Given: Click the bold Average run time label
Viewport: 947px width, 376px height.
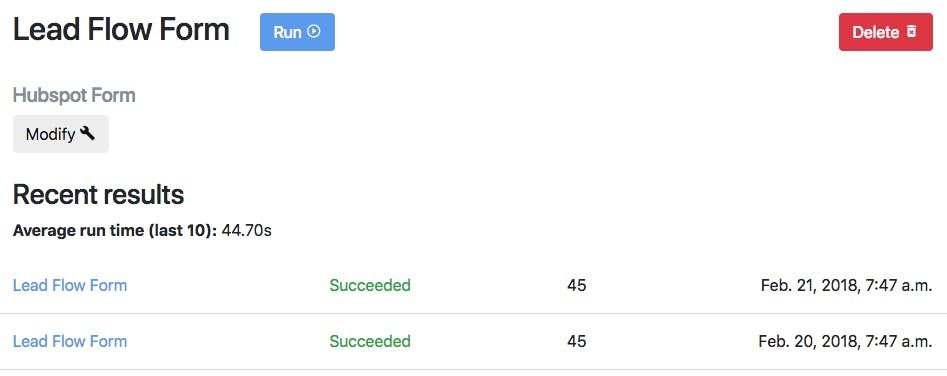Looking at the screenshot, I should pyautogui.click(x=115, y=231).
